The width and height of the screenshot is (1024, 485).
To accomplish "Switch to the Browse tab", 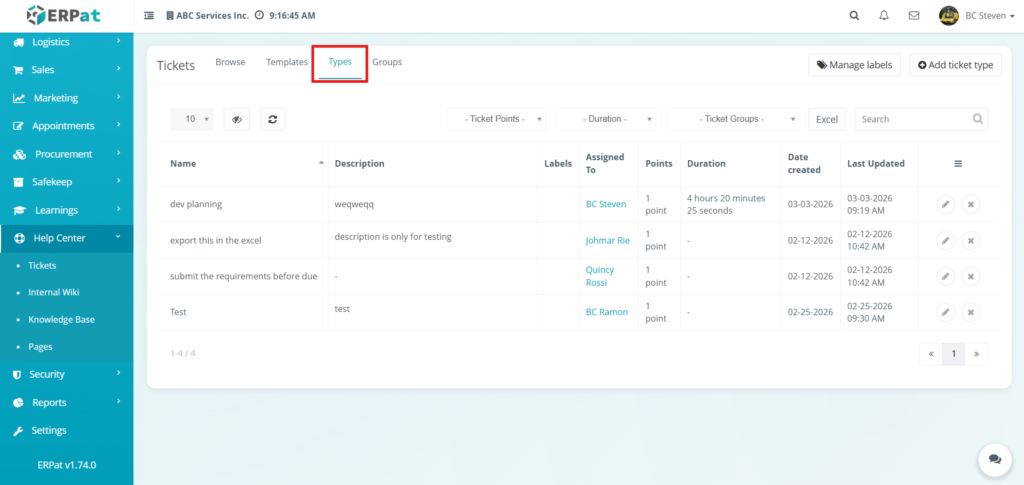I will [x=231, y=62].
